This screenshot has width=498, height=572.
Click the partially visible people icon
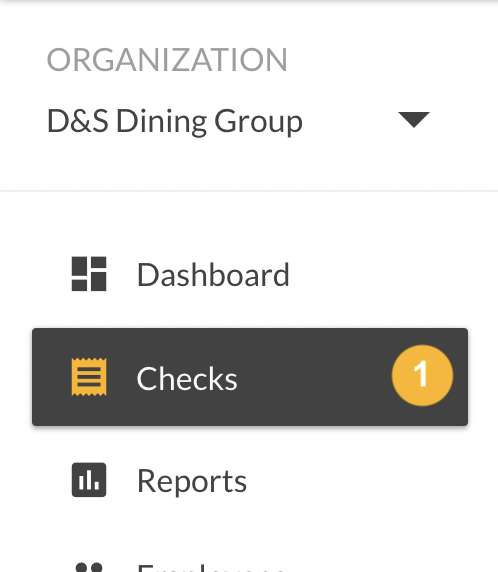[89, 567]
